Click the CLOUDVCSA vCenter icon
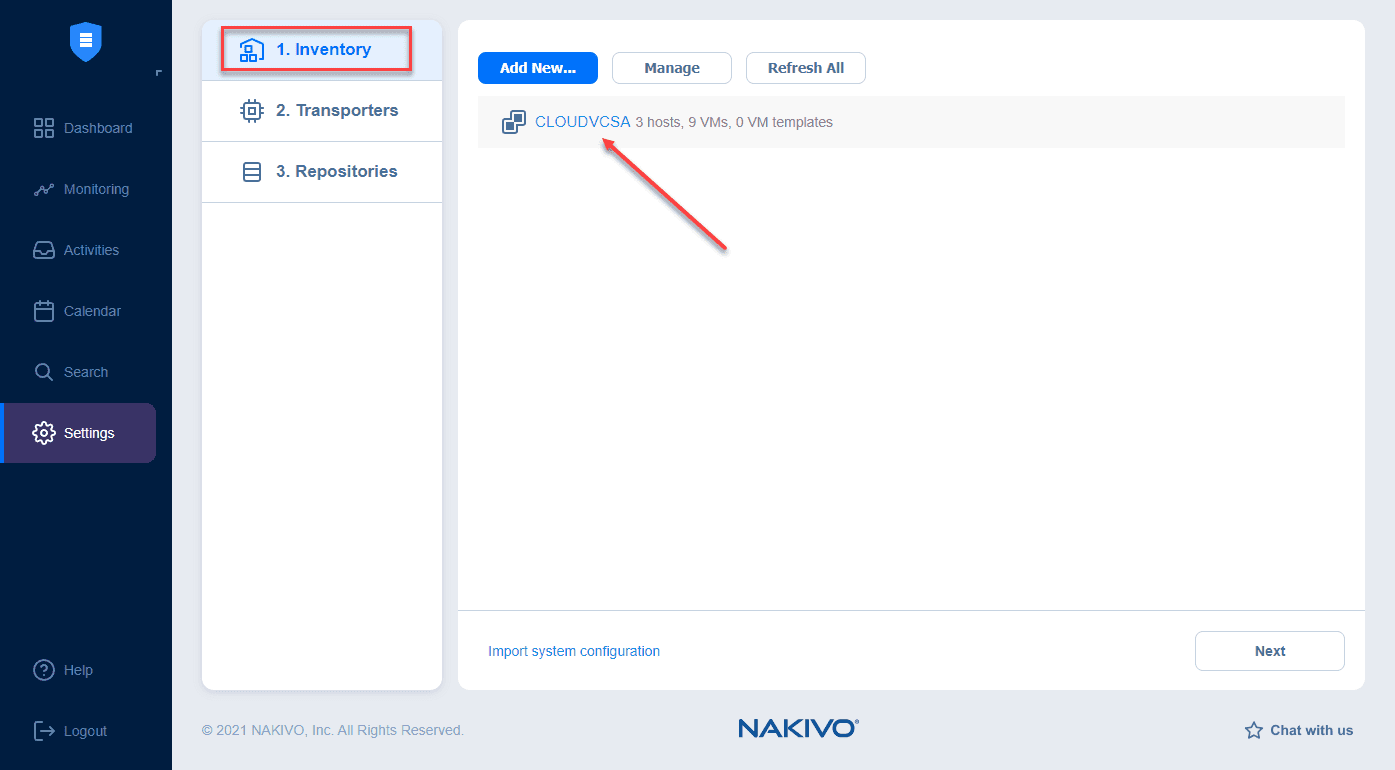The height and width of the screenshot is (770, 1395). pyautogui.click(x=514, y=122)
